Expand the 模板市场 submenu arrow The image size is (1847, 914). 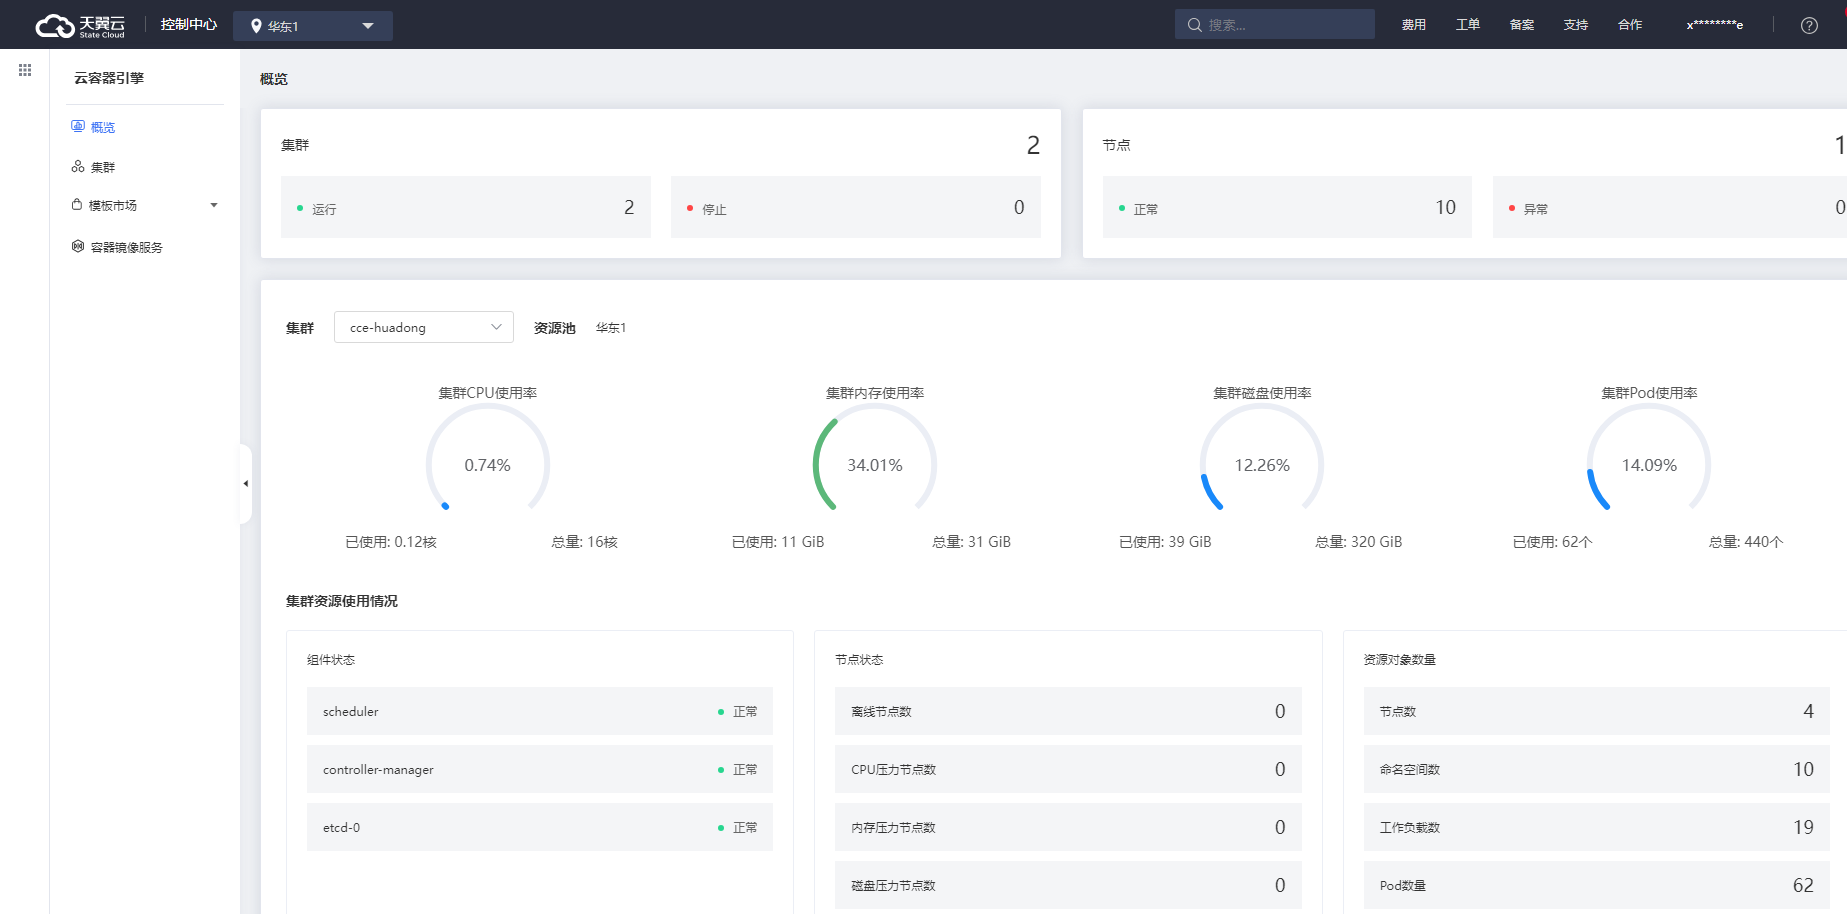point(214,205)
